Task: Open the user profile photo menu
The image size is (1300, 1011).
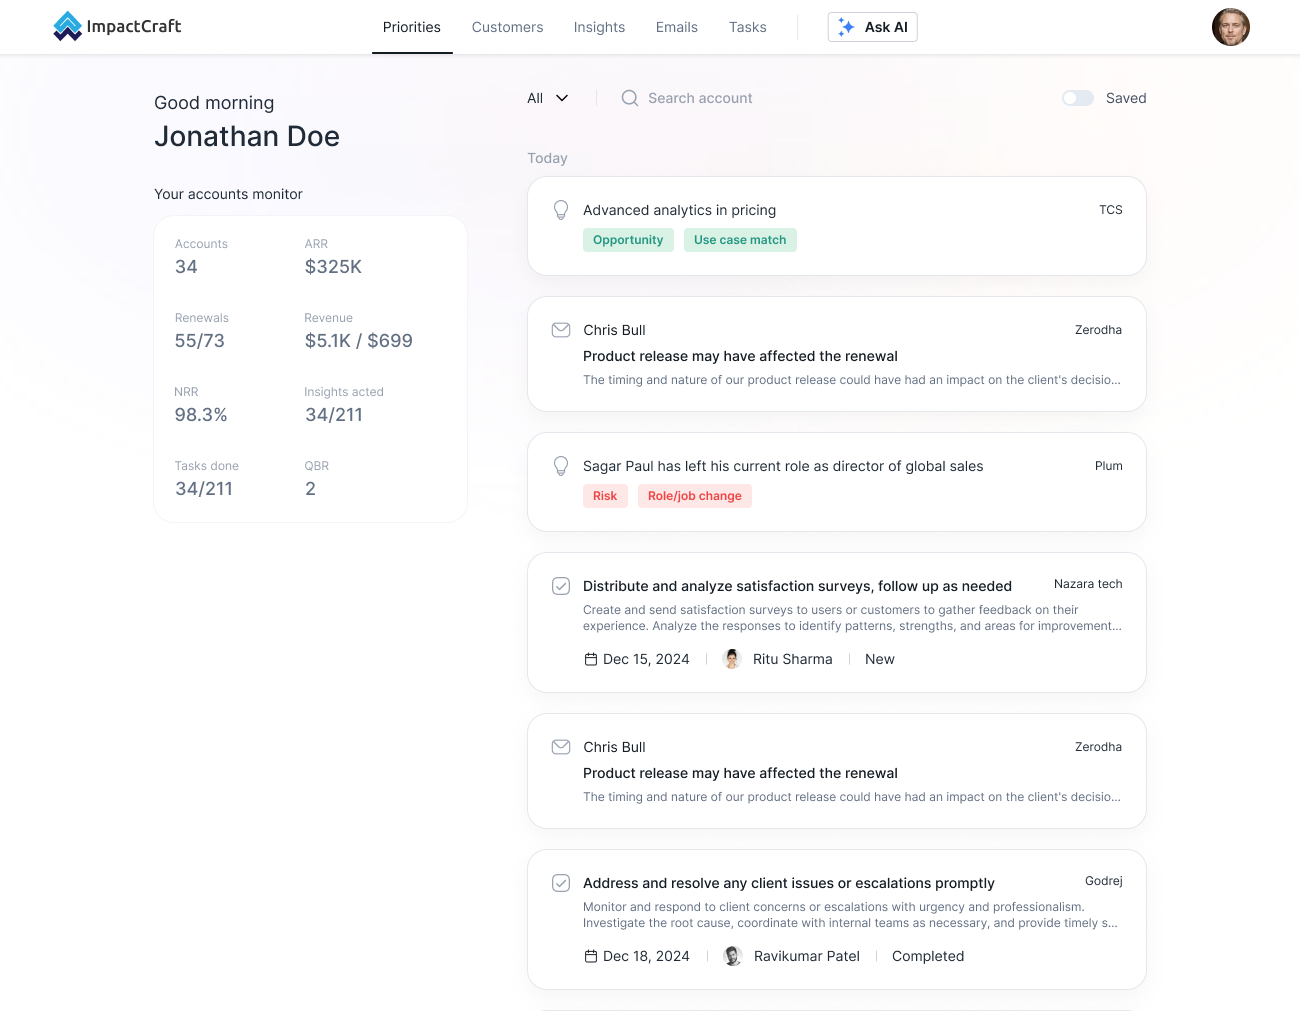Action: tap(1231, 27)
